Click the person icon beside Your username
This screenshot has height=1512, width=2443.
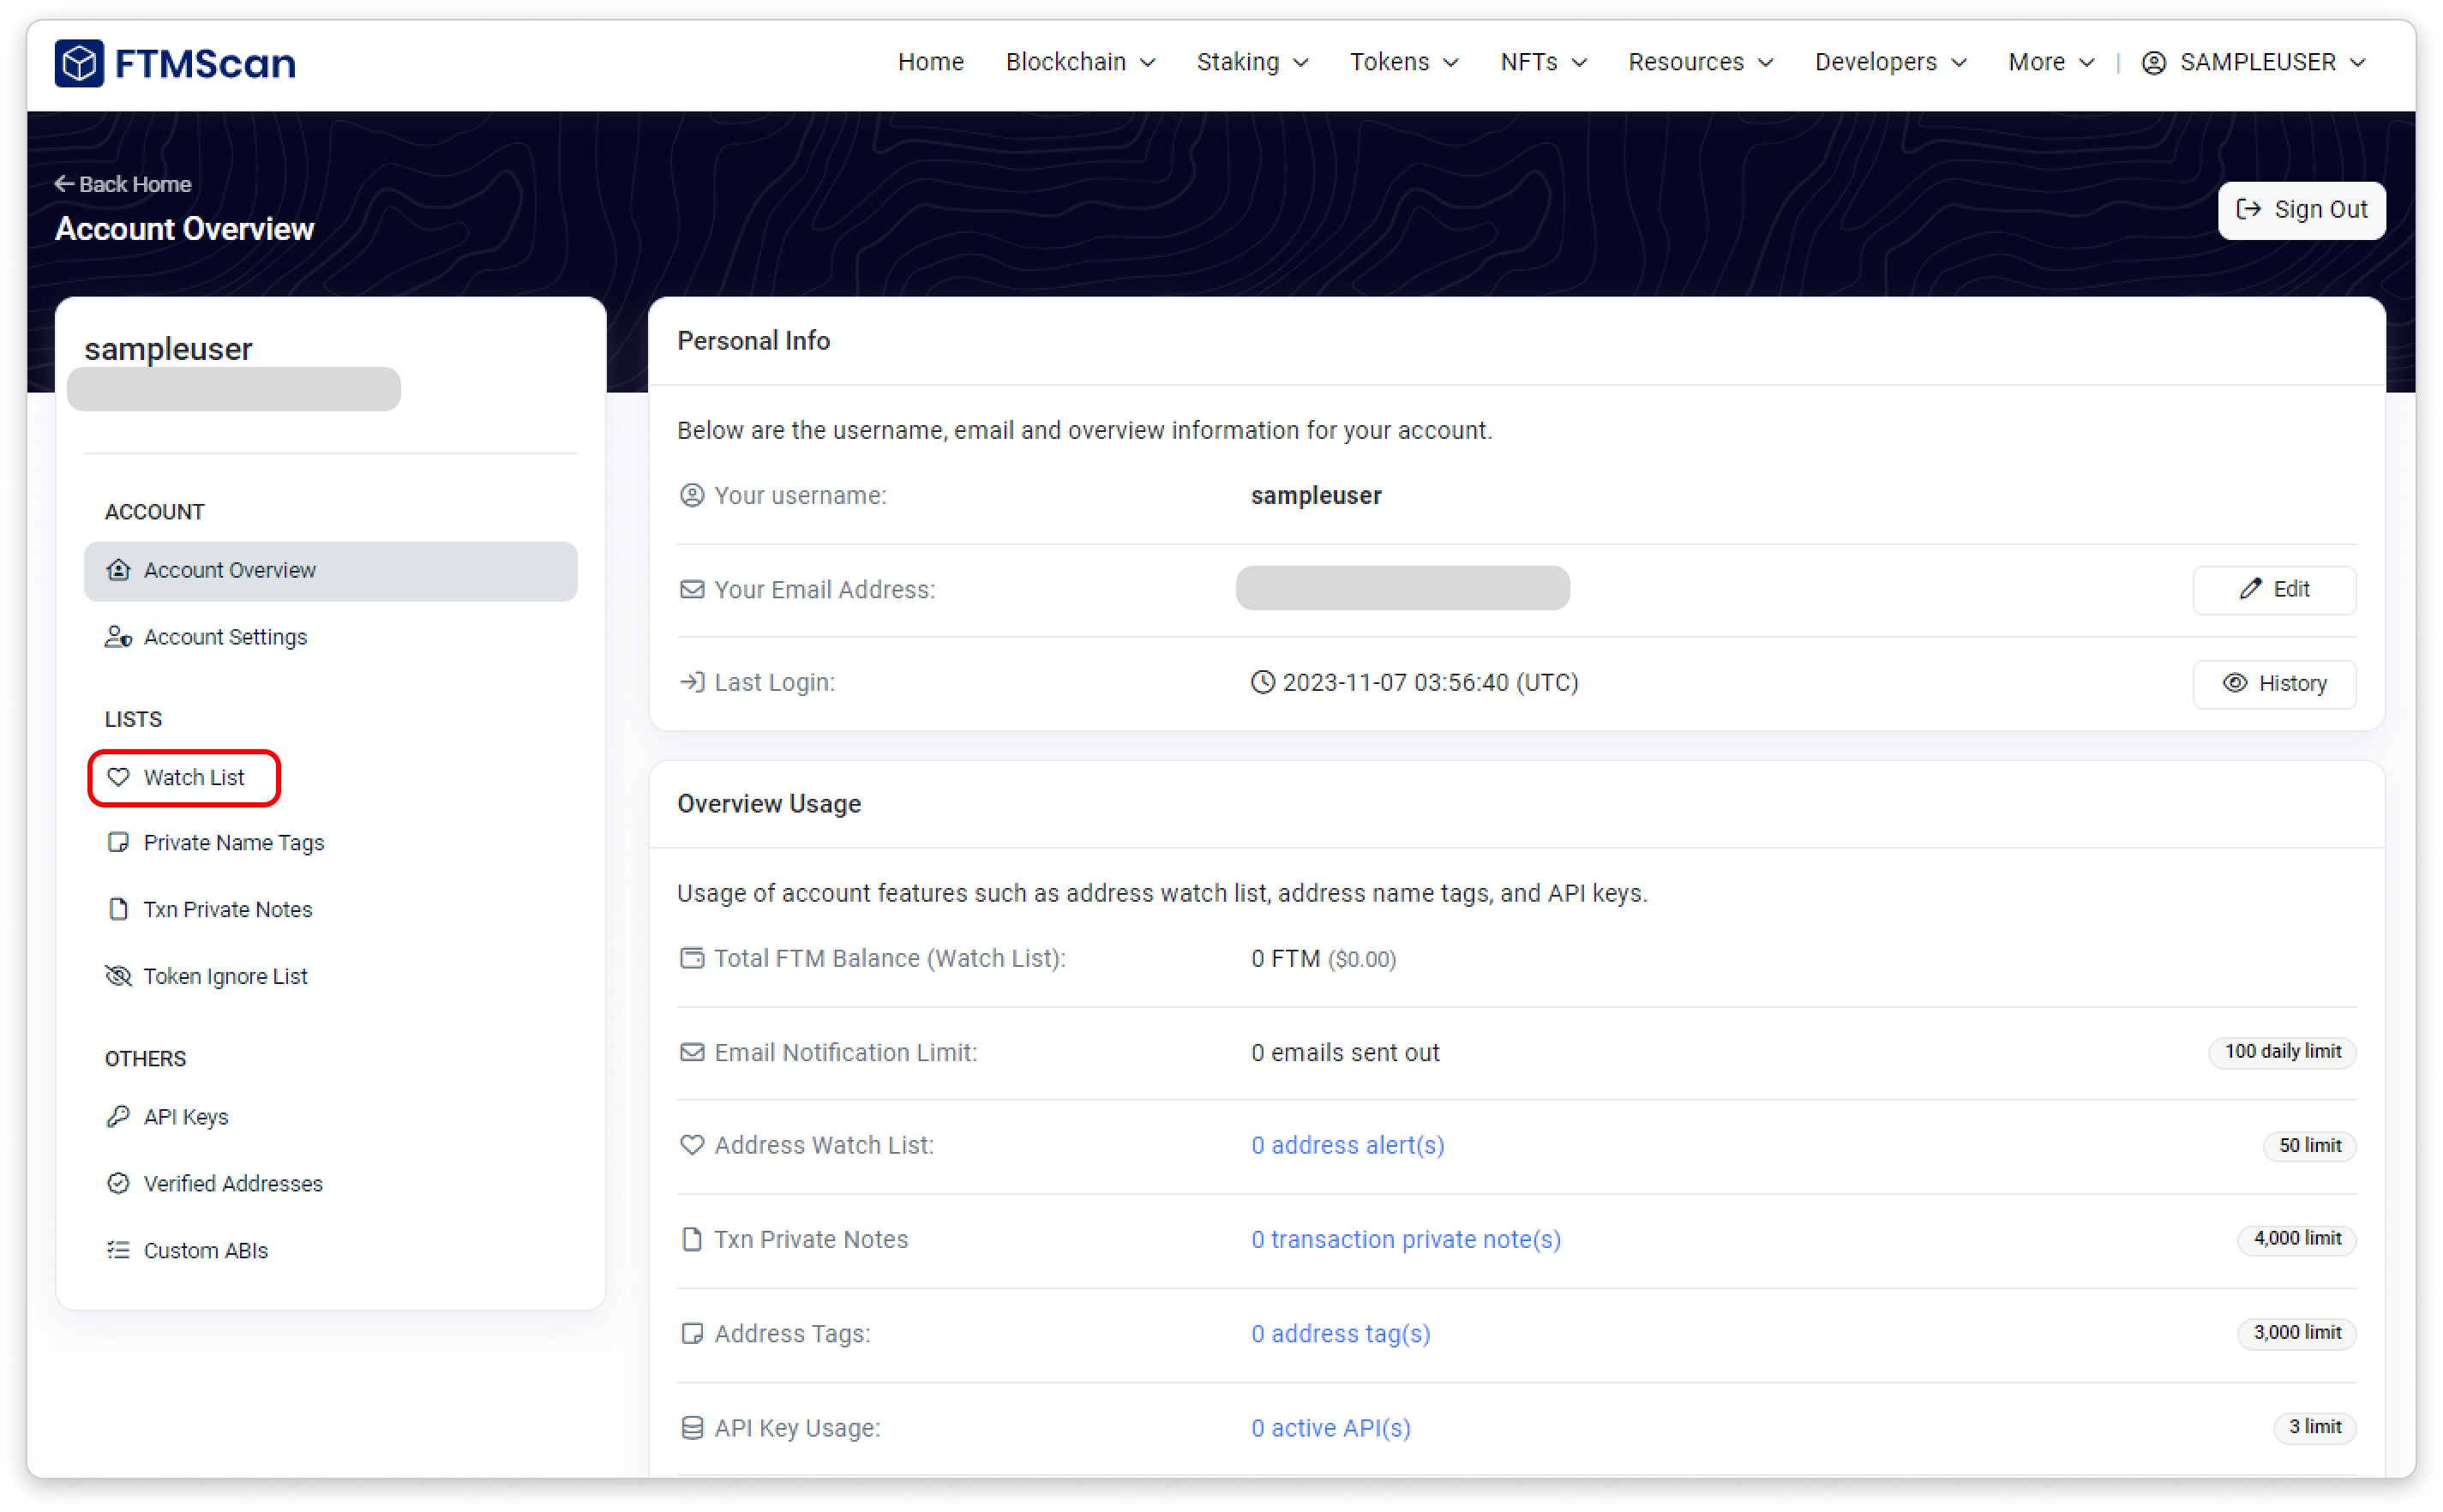[x=691, y=495]
